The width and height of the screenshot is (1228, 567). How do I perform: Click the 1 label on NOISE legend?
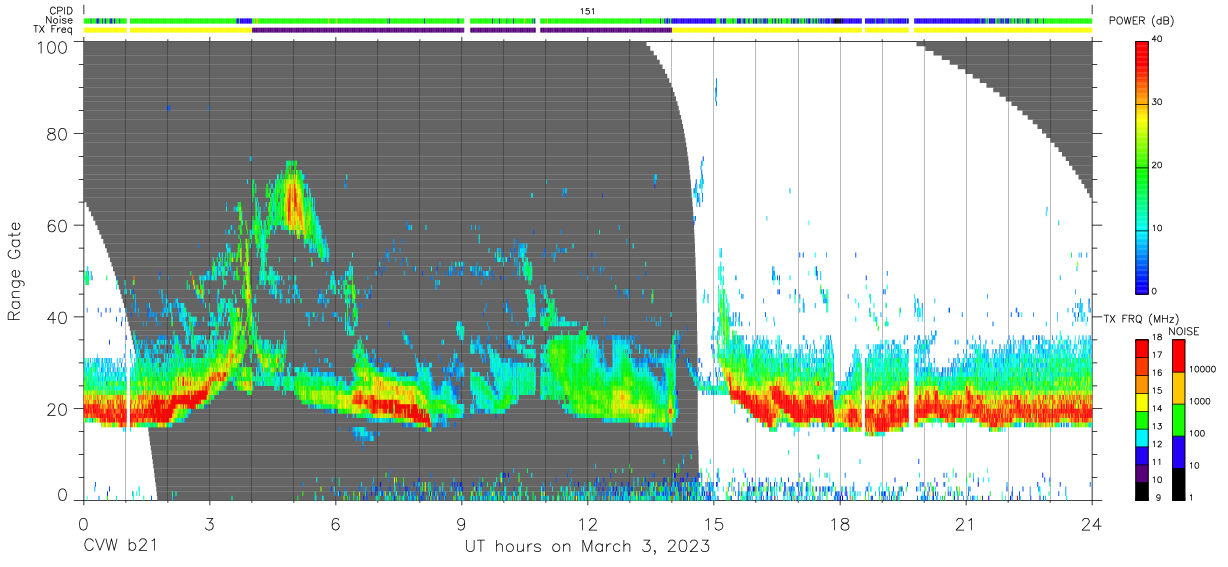(x=1192, y=497)
